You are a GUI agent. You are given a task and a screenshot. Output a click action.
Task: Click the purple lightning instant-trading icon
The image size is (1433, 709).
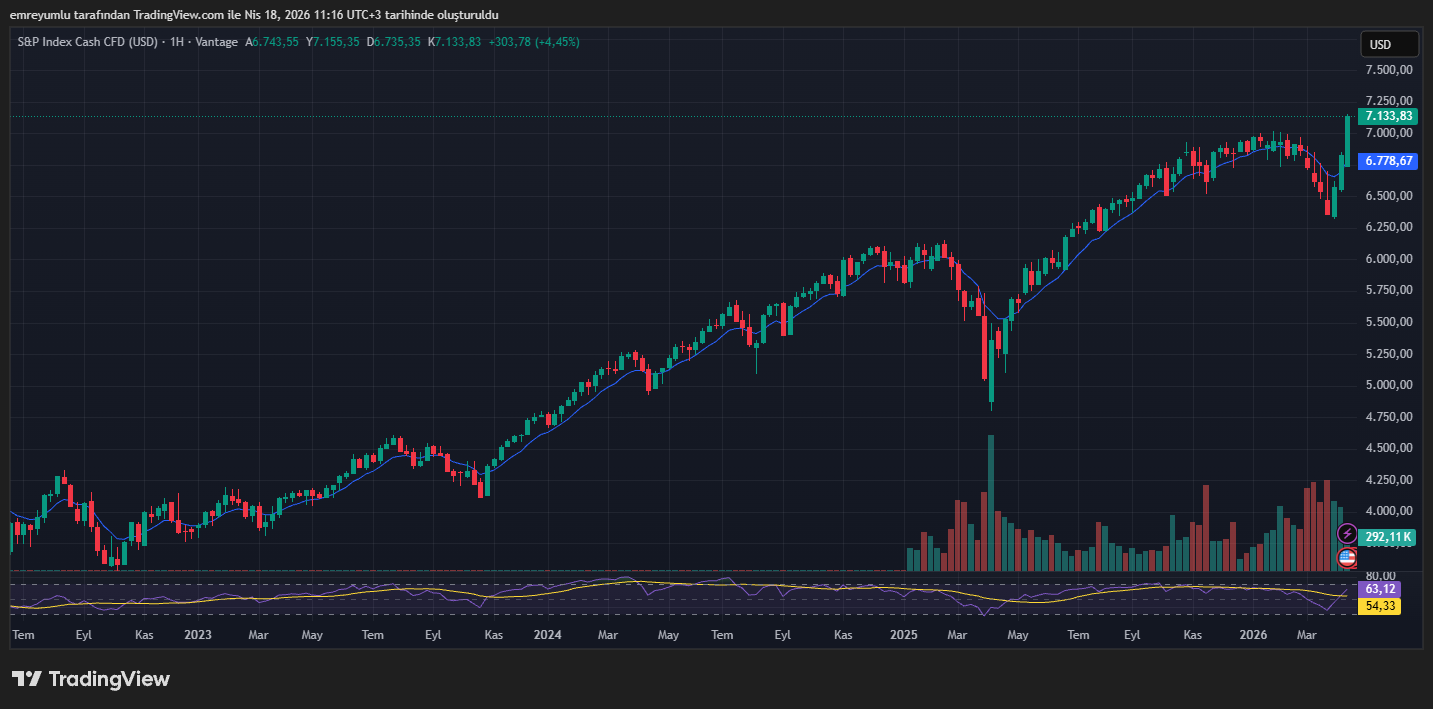point(1347,533)
